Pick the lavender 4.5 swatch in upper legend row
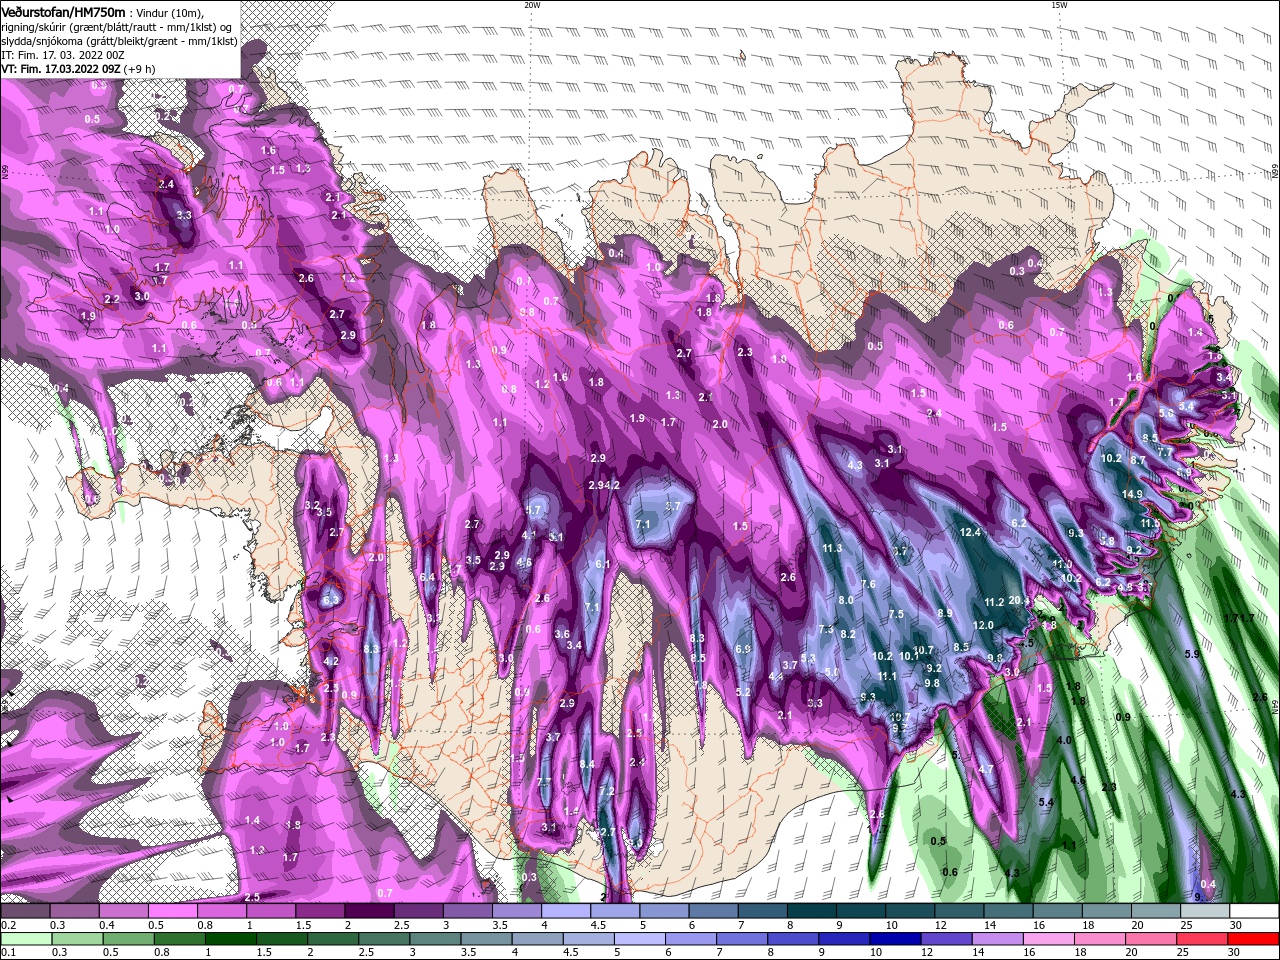 click(x=613, y=911)
